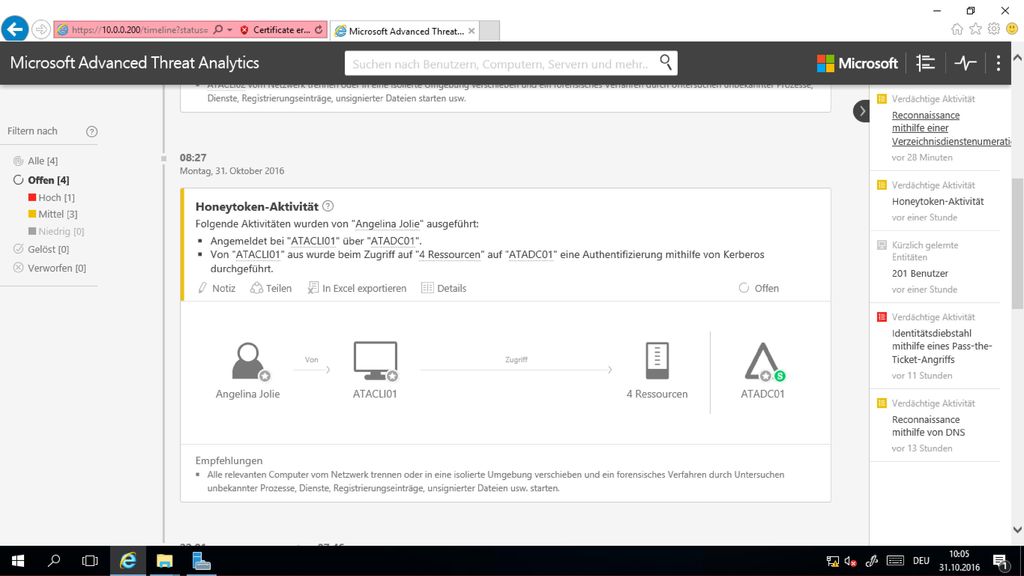Click the browser Home icon

click(957, 29)
